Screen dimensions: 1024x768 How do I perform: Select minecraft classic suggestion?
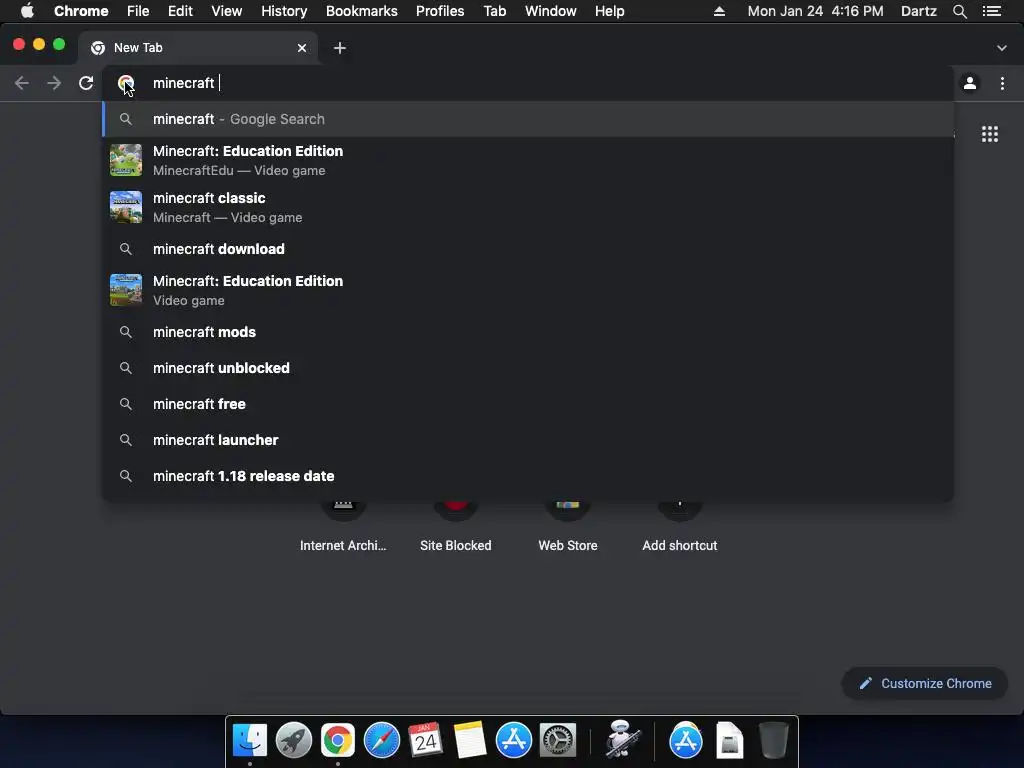pos(528,207)
